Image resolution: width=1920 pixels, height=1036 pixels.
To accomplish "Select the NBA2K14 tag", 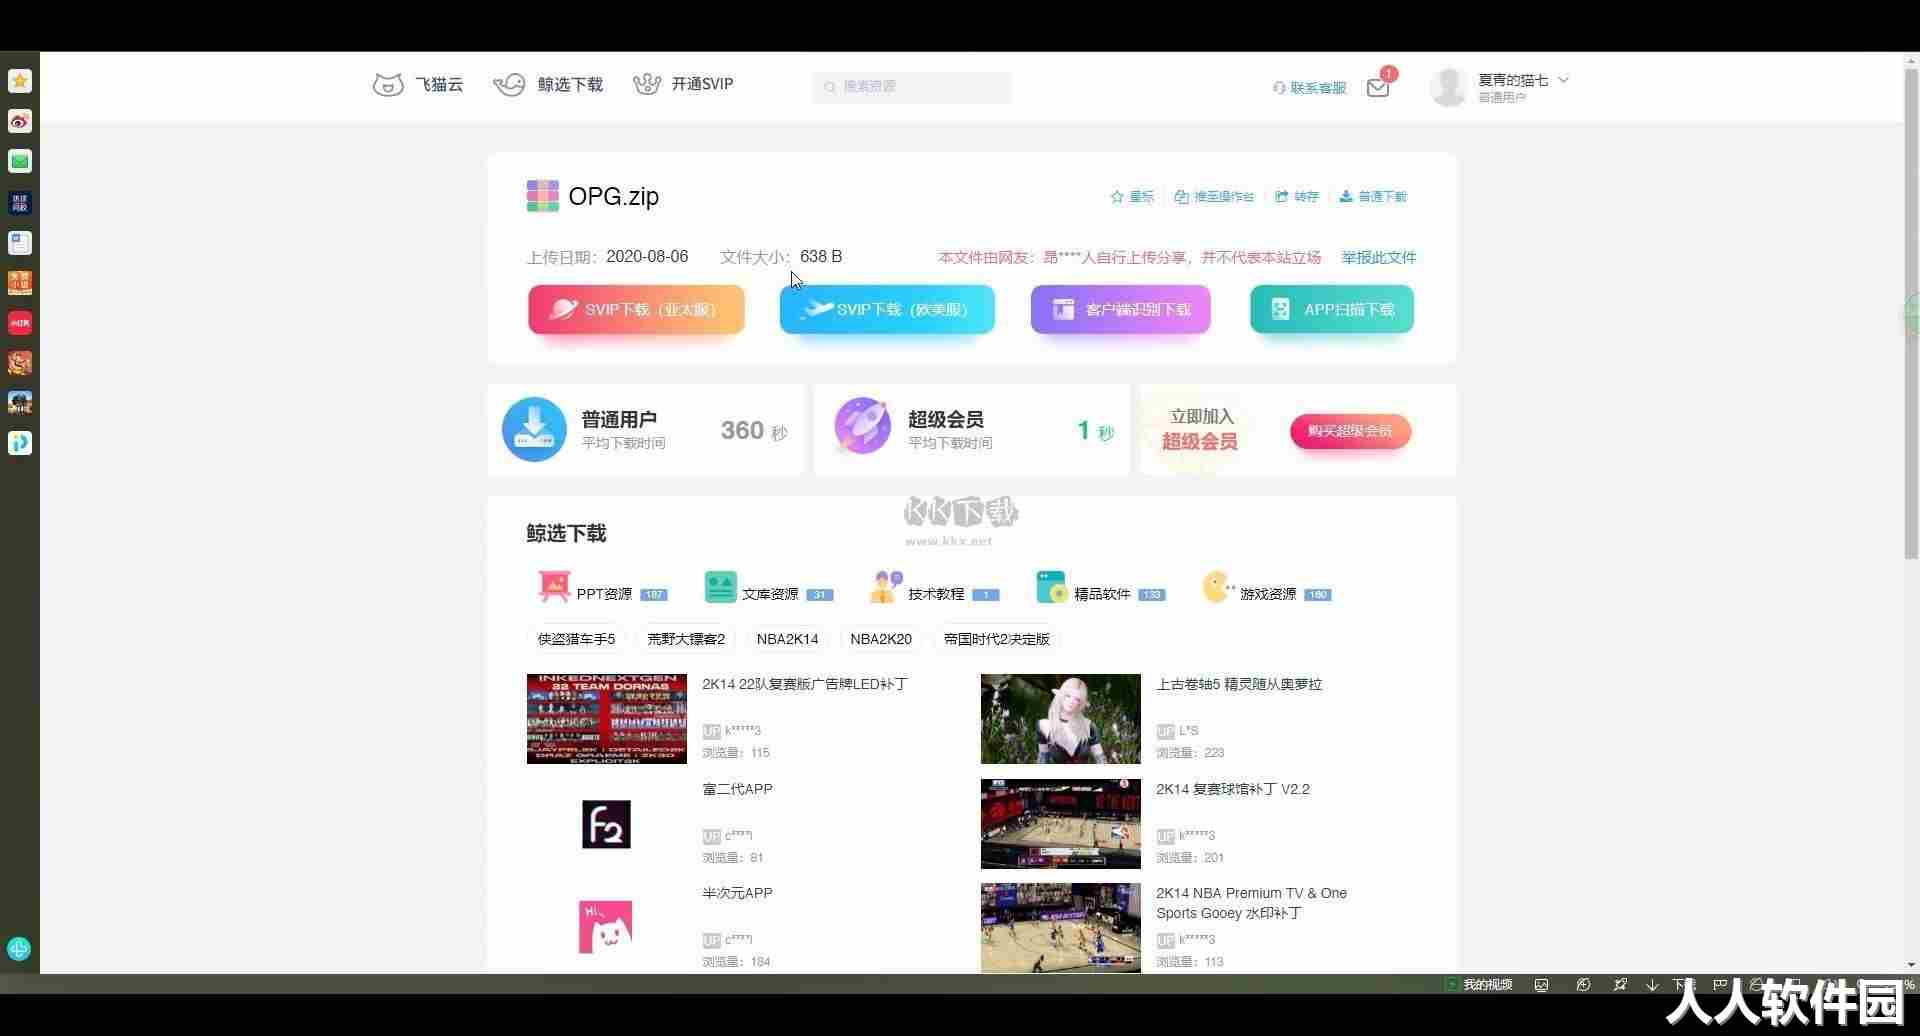I will point(787,639).
